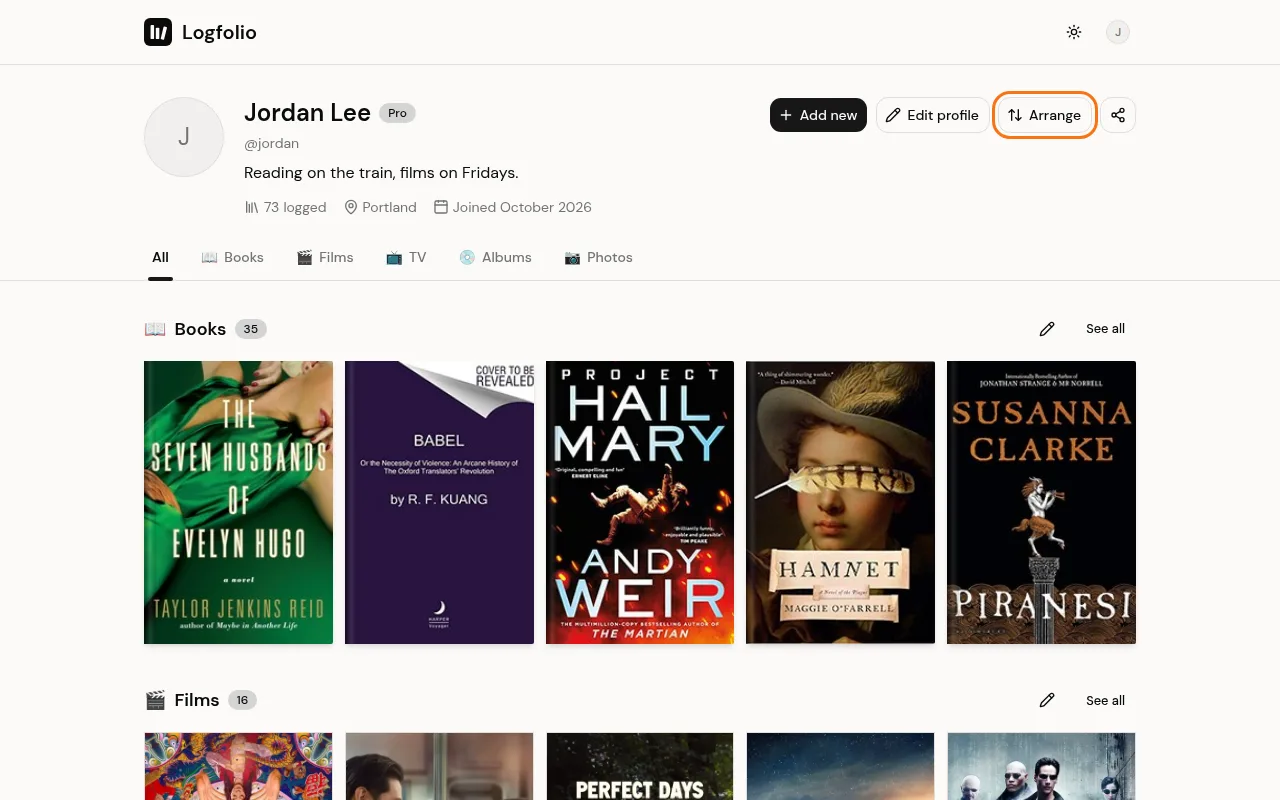This screenshot has width=1280, height=800.
Task: Click Jordan Lee's large profile avatar
Action: coord(184,137)
